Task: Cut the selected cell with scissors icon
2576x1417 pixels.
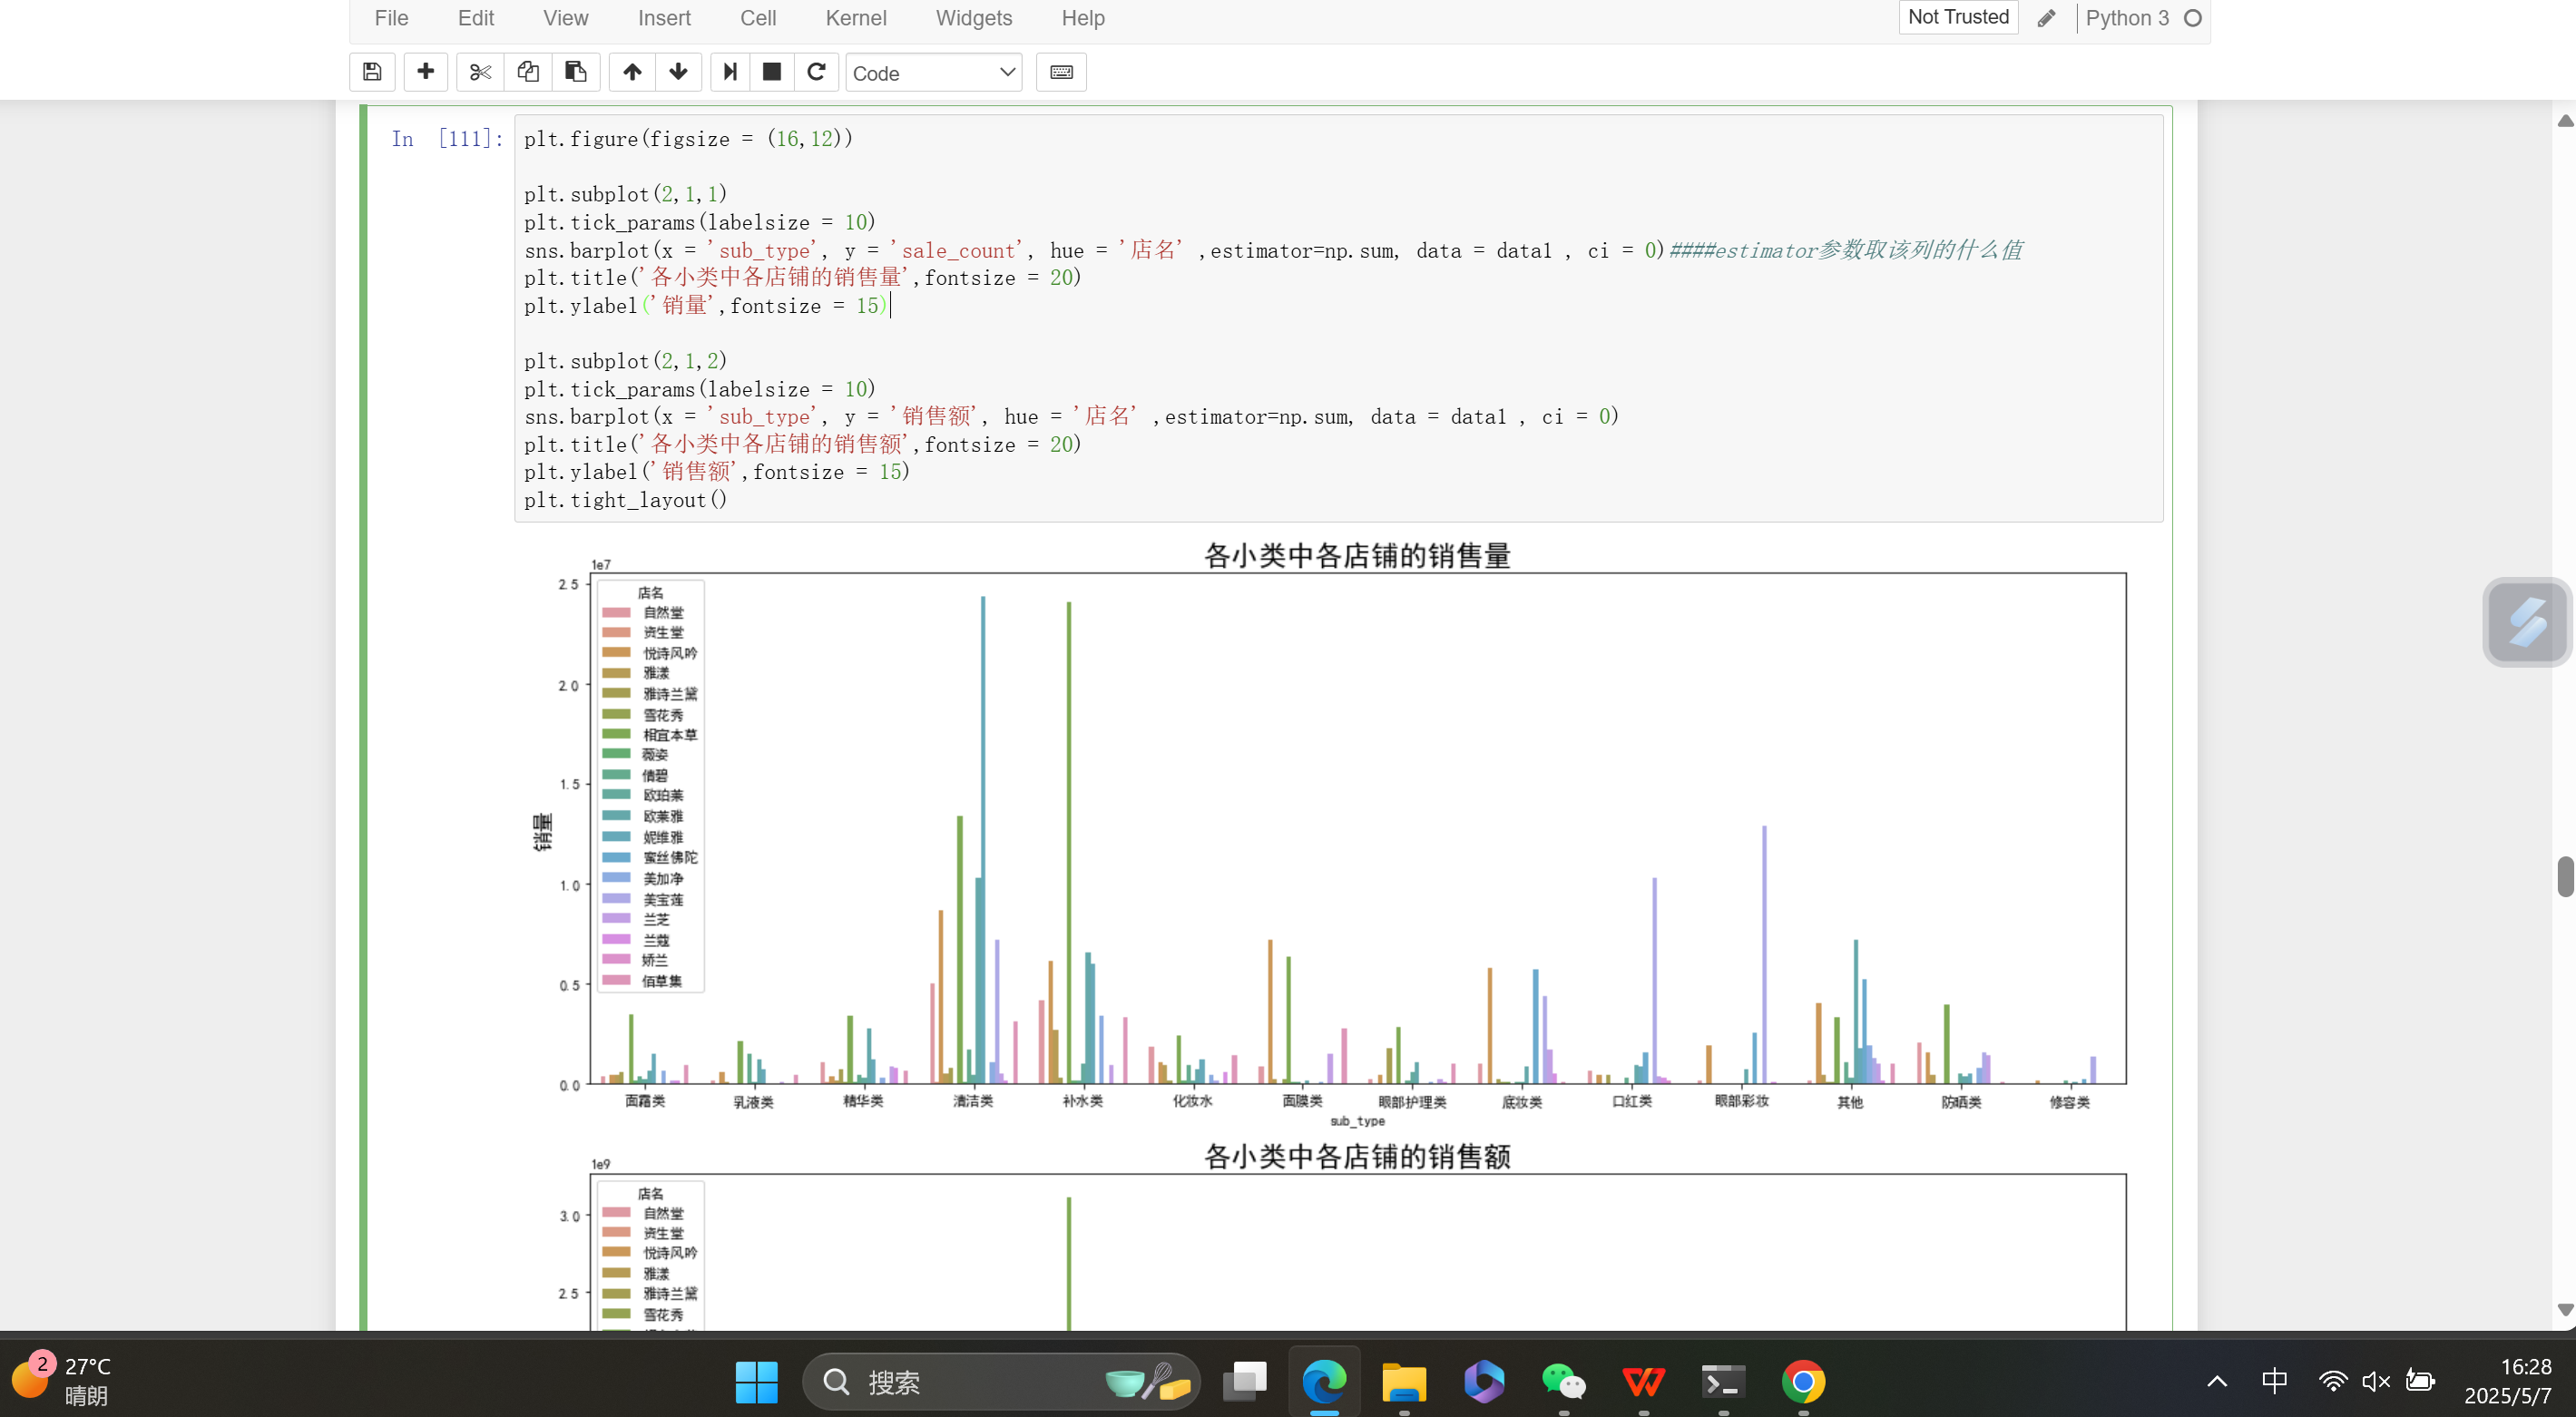Action: coord(480,72)
